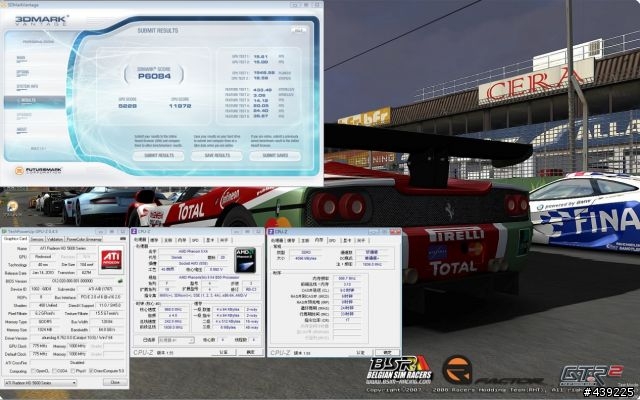Click the Driver Version field in GPU-Z
Viewport: 640px width, 400px height.
[x=77, y=338]
